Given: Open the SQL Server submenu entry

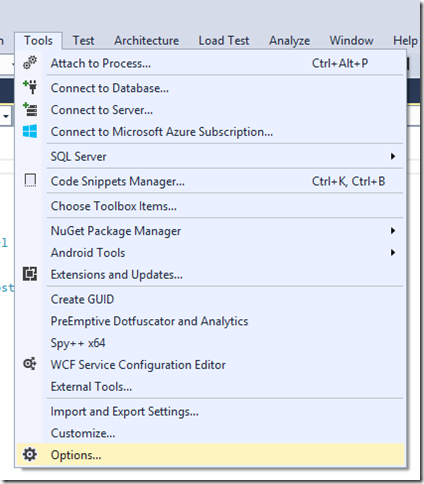Looking at the screenshot, I should point(210,156).
